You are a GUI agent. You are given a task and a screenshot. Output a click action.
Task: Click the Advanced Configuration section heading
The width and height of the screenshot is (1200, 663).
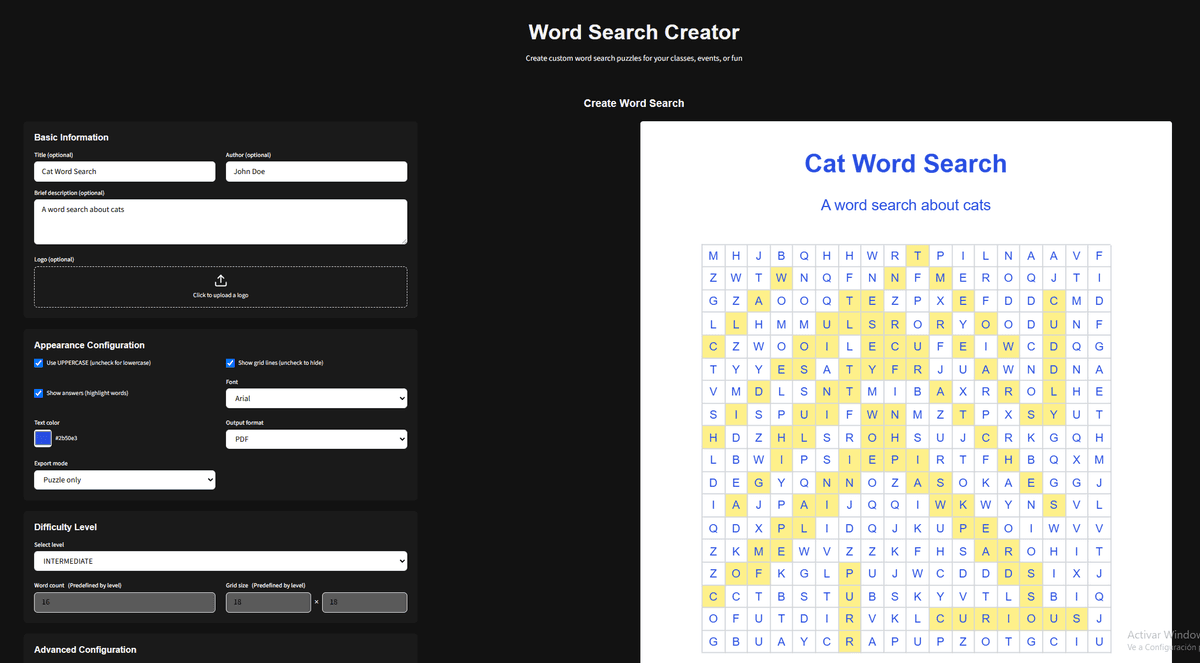pyautogui.click(x=85, y=650)
